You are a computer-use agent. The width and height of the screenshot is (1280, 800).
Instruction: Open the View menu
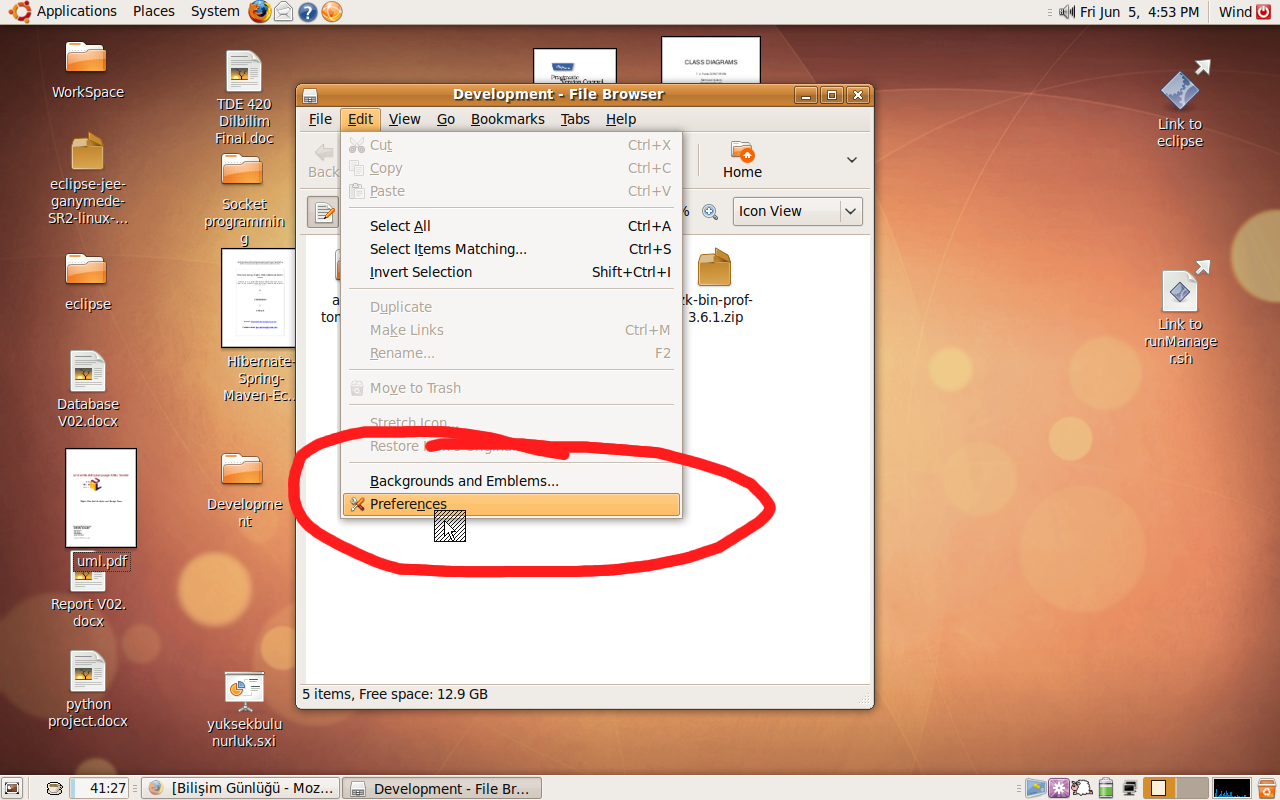click(x=404, y=119)
